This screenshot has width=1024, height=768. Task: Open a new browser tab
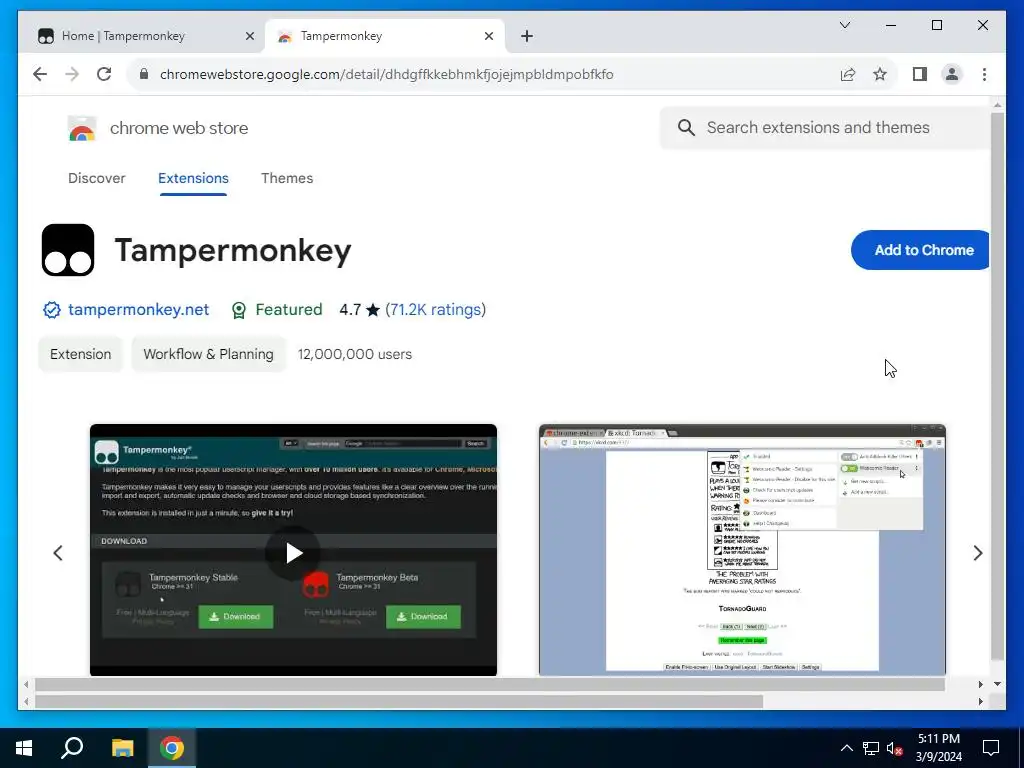[527, 36]
